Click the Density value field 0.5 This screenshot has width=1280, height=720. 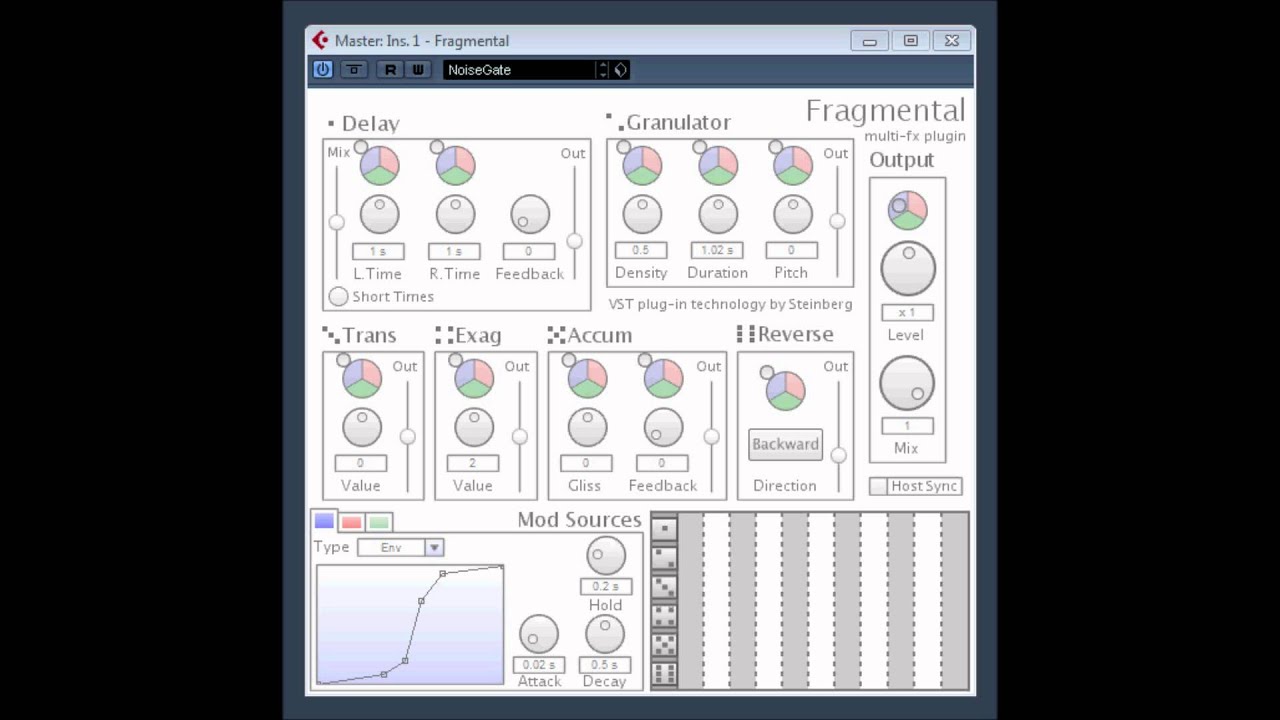641,251
